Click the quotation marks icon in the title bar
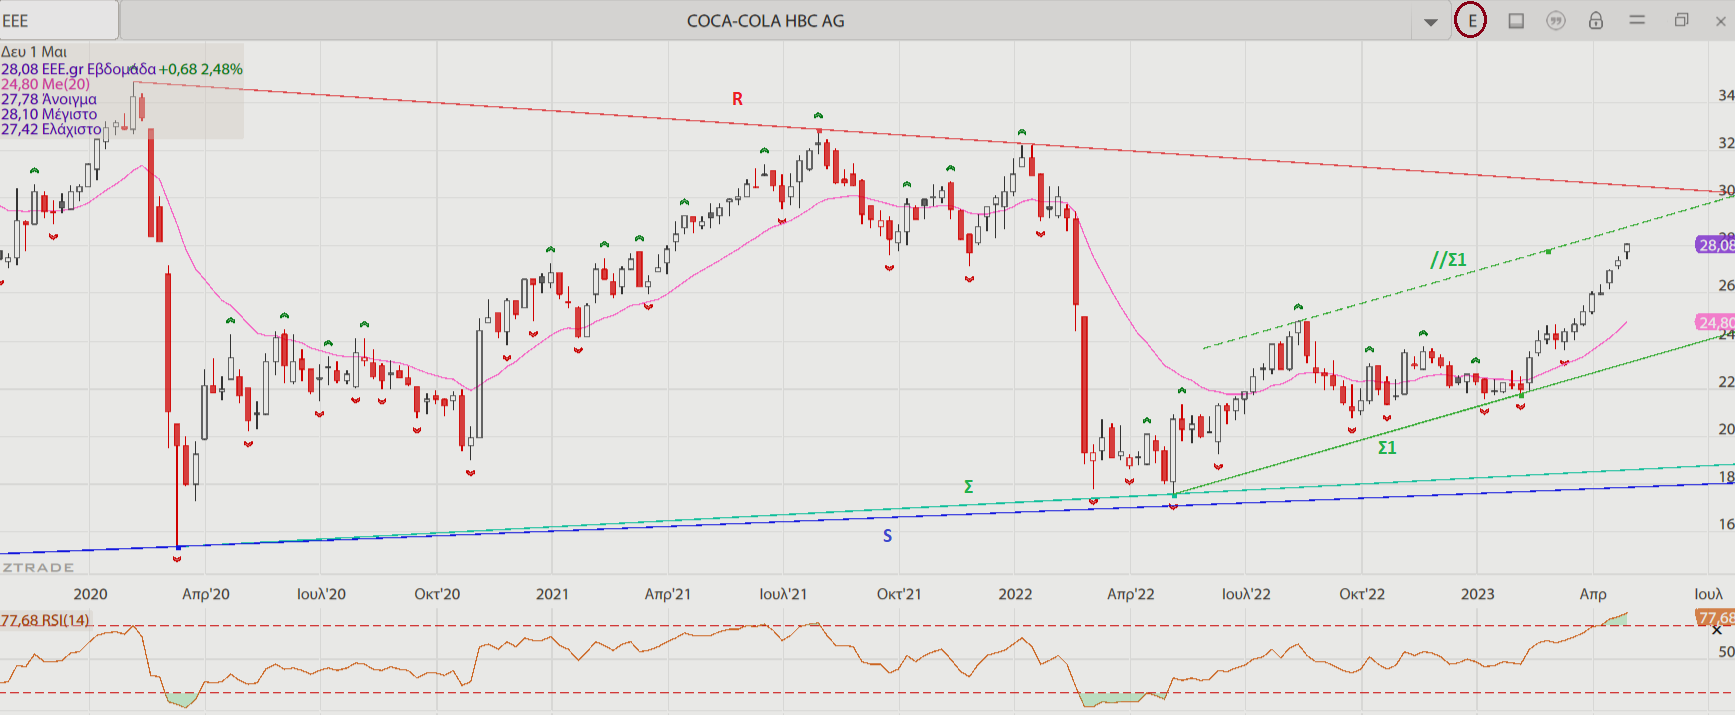 click(x=1556, y=20)
